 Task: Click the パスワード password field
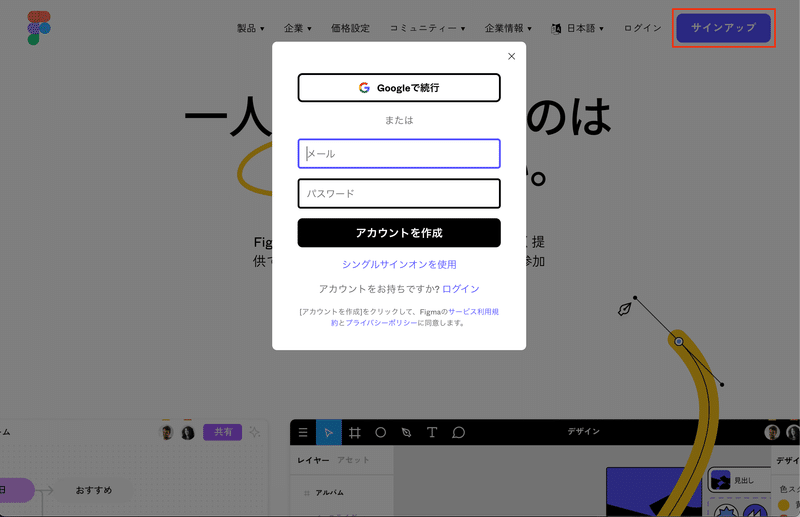[x=399, y=193]
